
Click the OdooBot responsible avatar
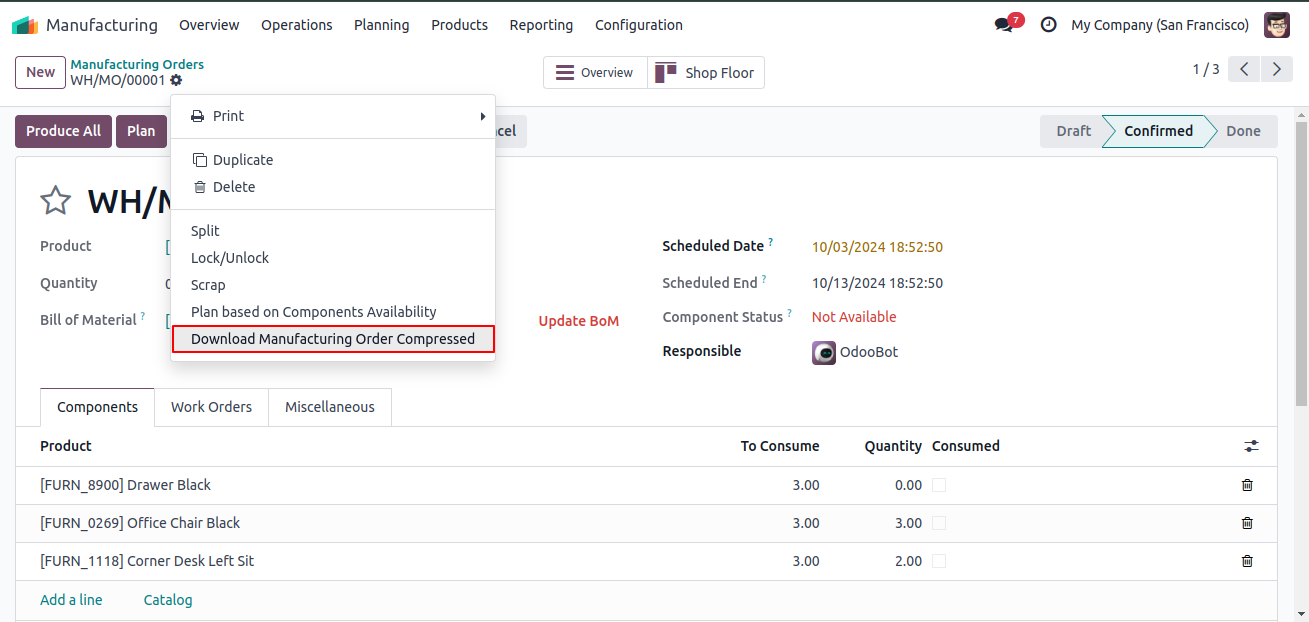pos(824,352)
